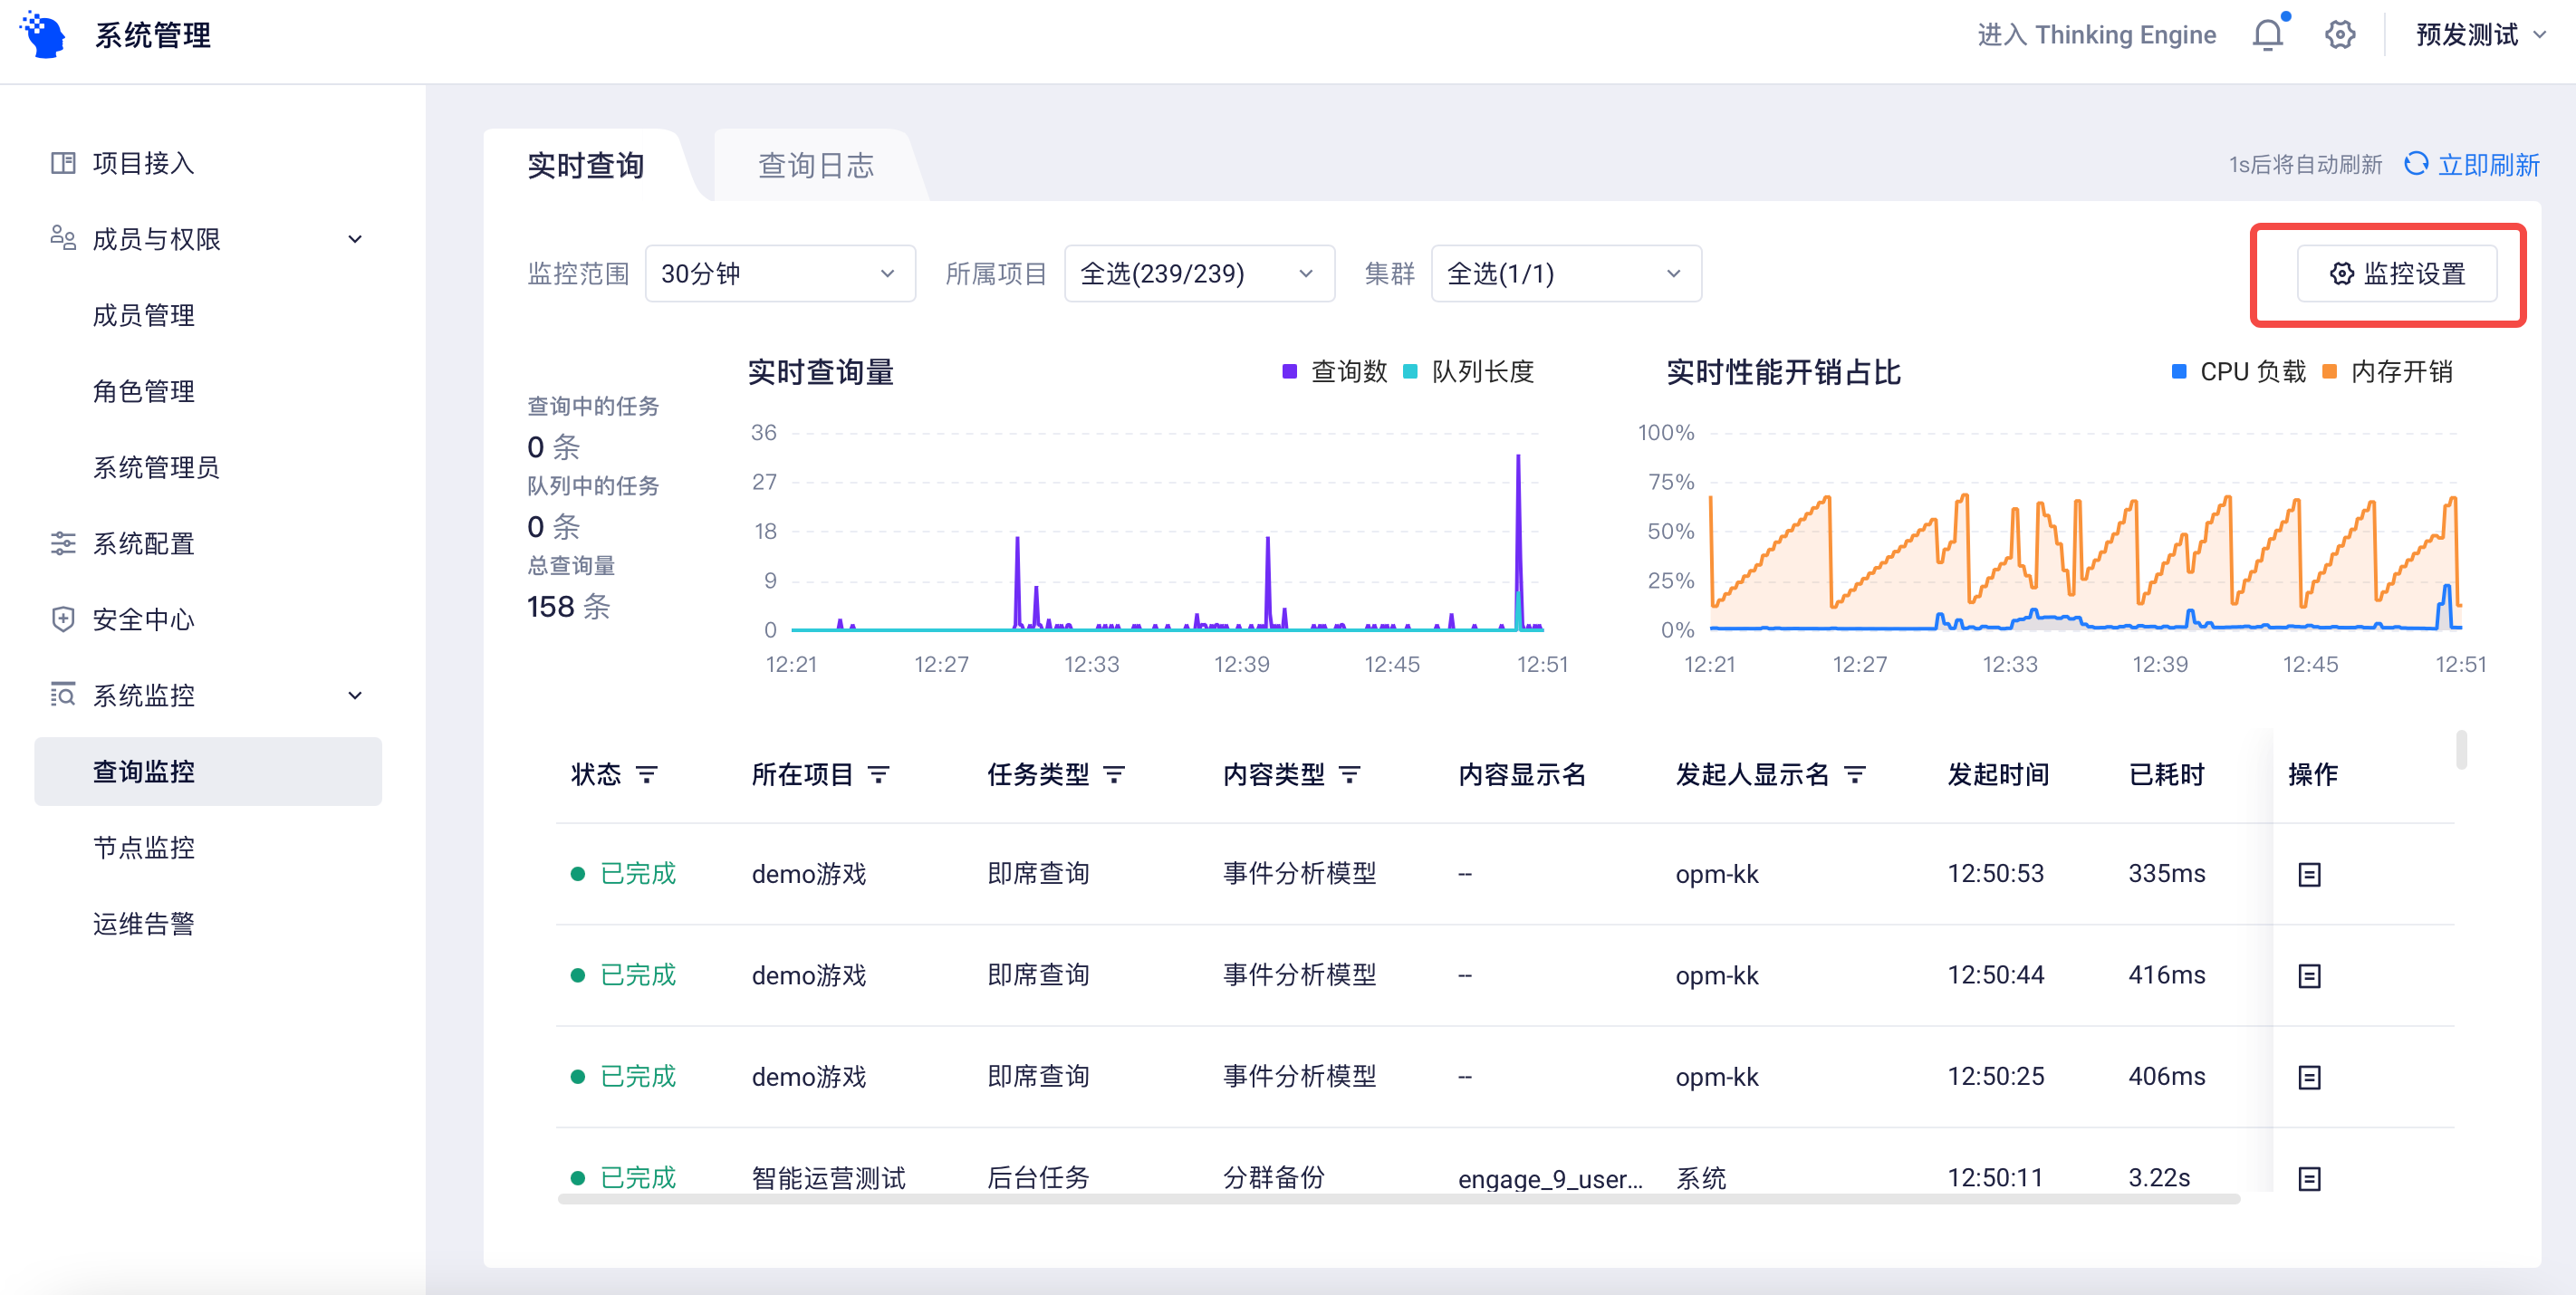Click the 后台任务 task type cell
Image resolution: width=2576 pixels, height=1295 pixels.
click(1037, 1178)
